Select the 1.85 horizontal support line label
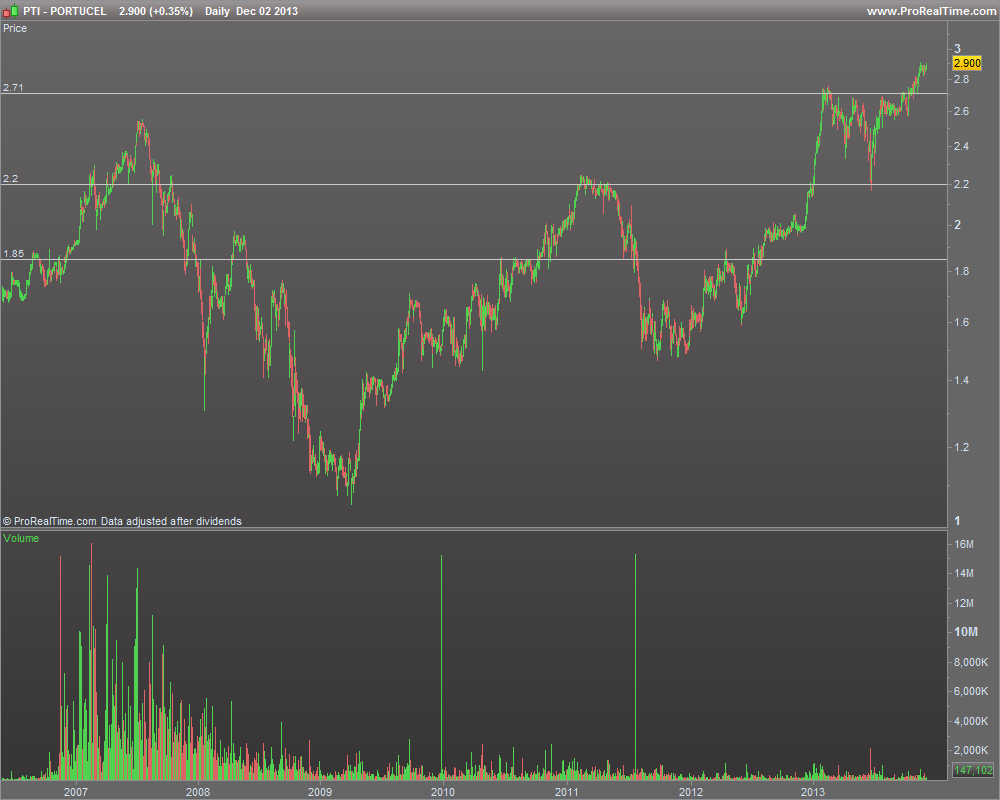This screenshot has width=1000, height=800. (x=13, y=254)
